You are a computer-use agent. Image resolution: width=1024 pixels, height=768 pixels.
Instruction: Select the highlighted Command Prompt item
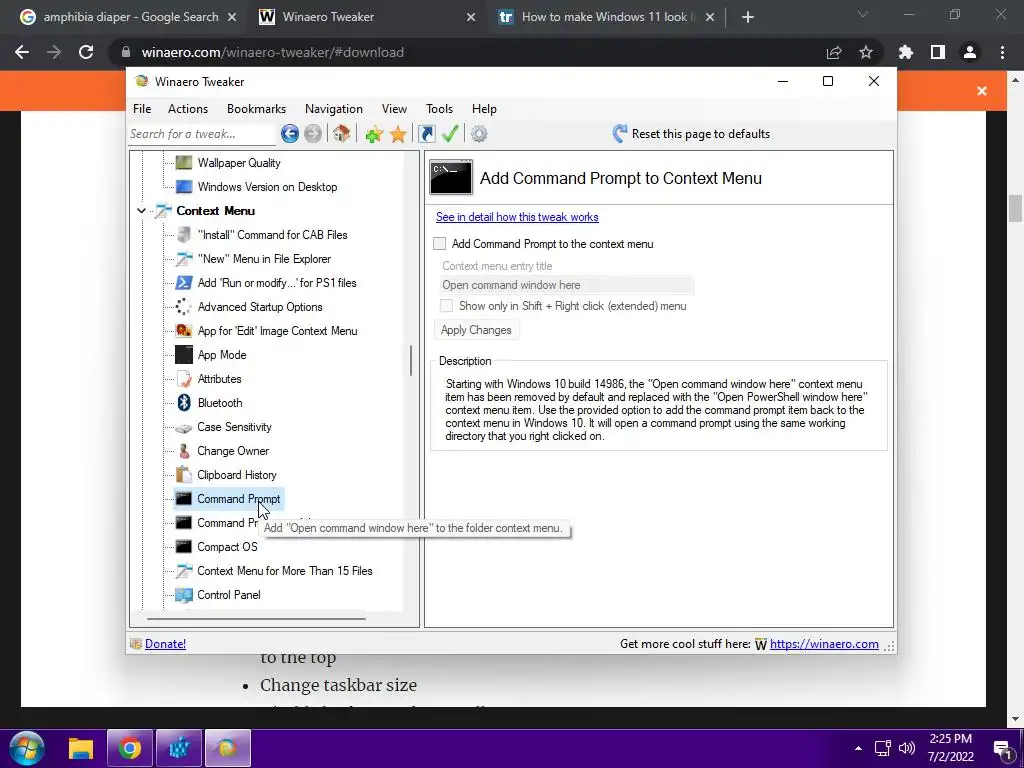pos(238,499)
